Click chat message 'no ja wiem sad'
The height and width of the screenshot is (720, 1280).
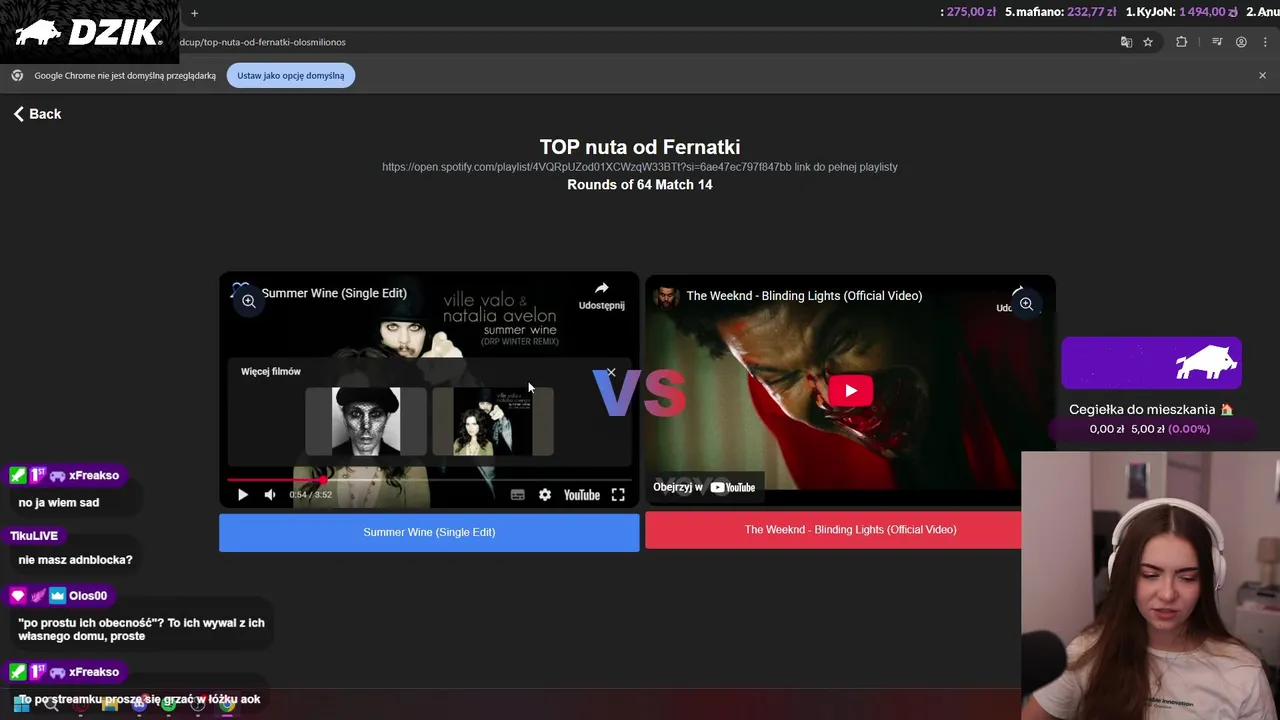[59, 503]
